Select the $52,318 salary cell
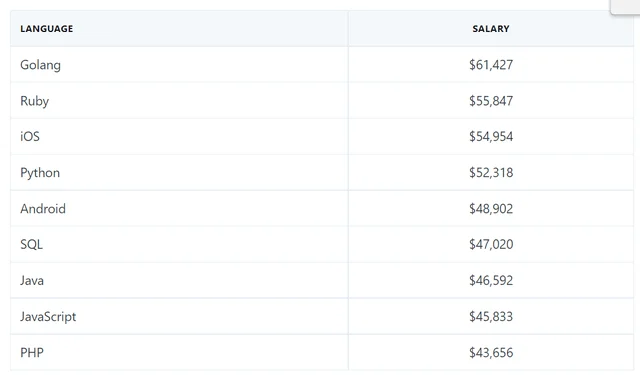 click(x=491, y=173)
